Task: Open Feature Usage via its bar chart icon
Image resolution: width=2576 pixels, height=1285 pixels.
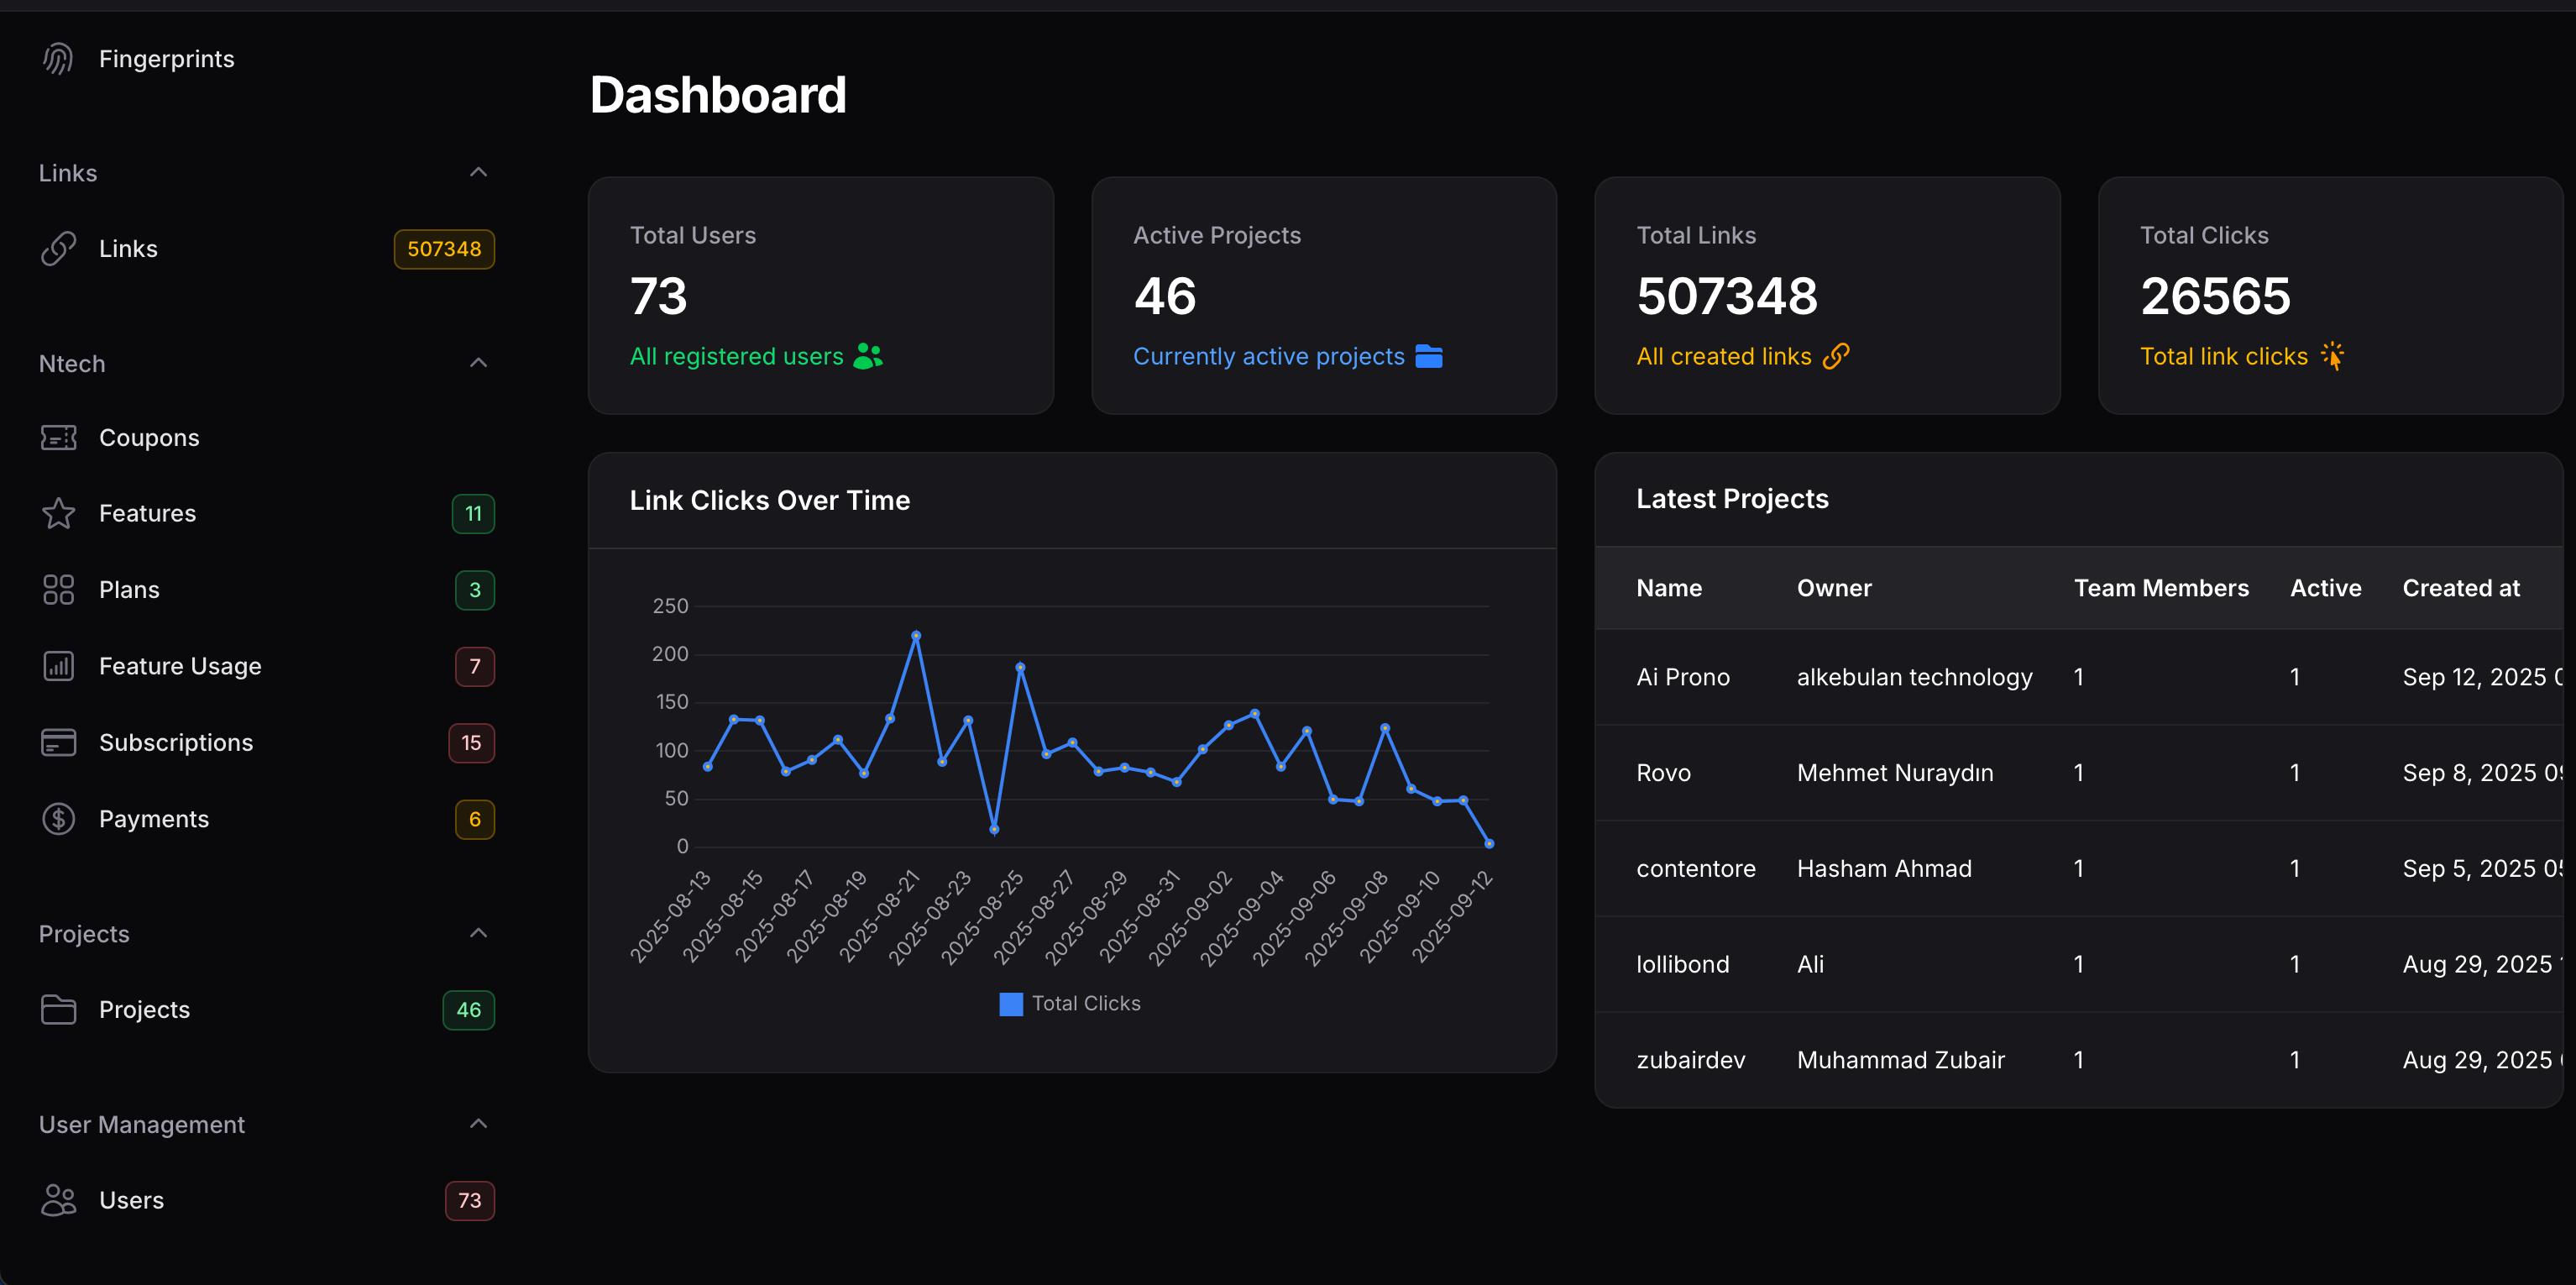Action: (x=58, y=666)
